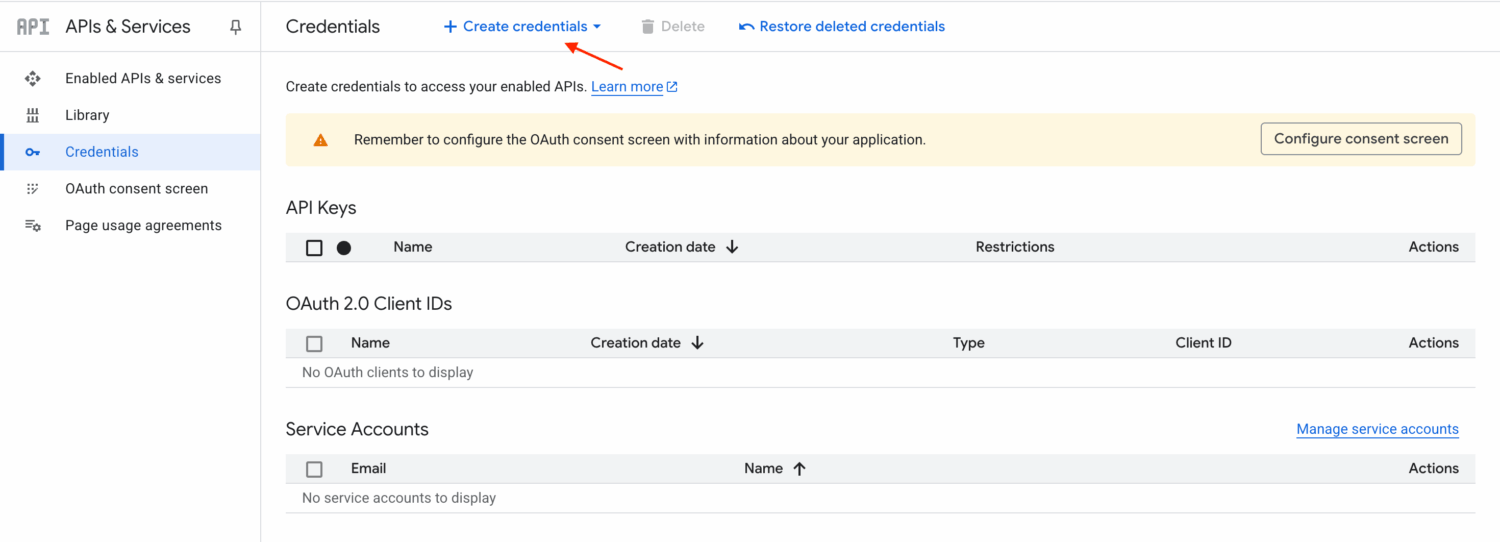The image size is (1500, 542).
Task: Click the APIs & Services title
Action: [x=128, y=27]
